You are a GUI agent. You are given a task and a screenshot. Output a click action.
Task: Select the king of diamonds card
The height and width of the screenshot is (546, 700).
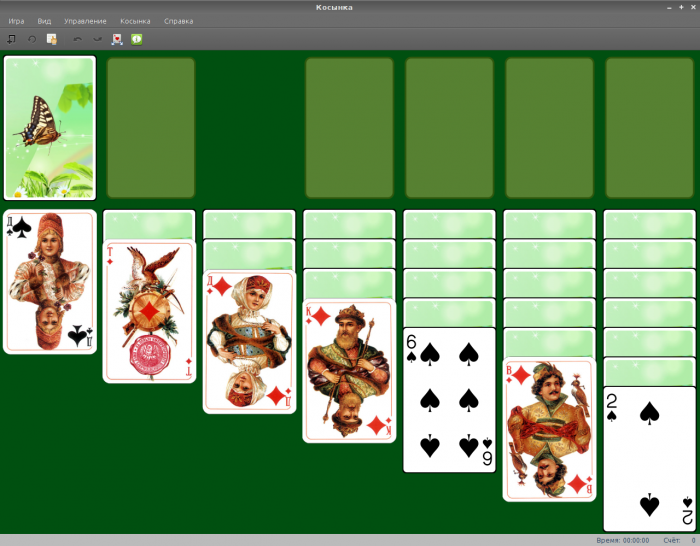pos(349,371)
